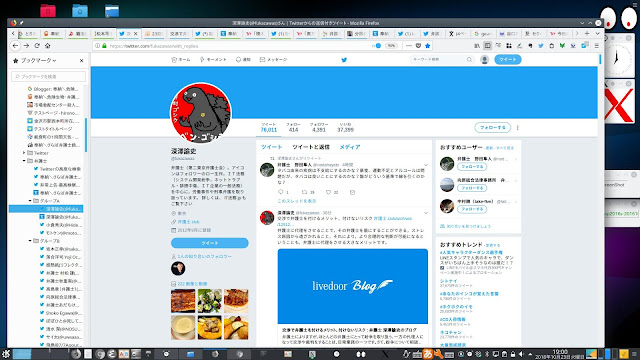
Task: Click the Japanese input あ tray icon
Action: click(427, 354)
